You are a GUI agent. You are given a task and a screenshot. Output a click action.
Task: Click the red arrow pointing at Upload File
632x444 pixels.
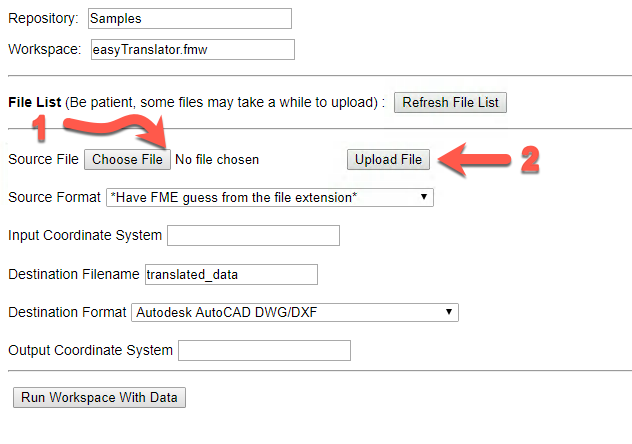(x=474, y=160)
